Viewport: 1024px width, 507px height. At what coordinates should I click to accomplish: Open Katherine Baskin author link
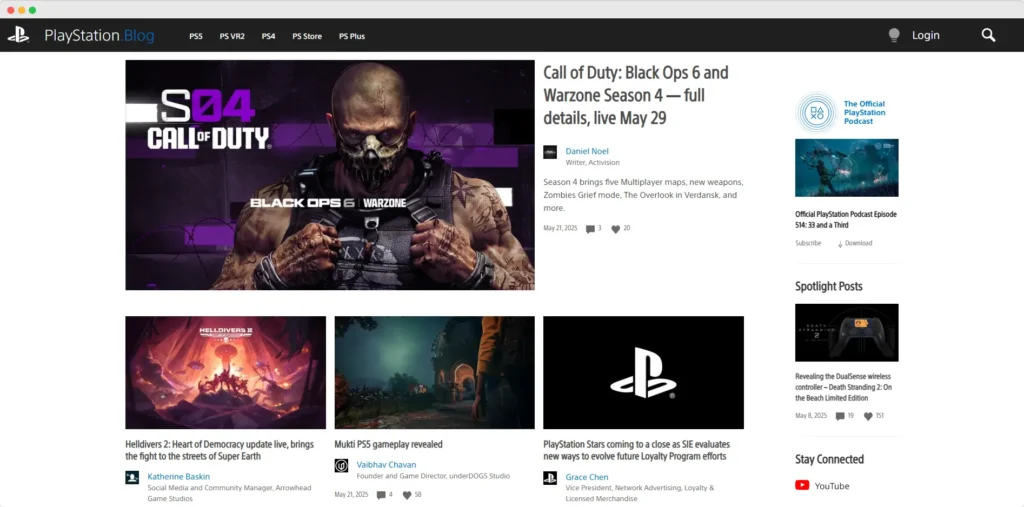pos(178,476)
